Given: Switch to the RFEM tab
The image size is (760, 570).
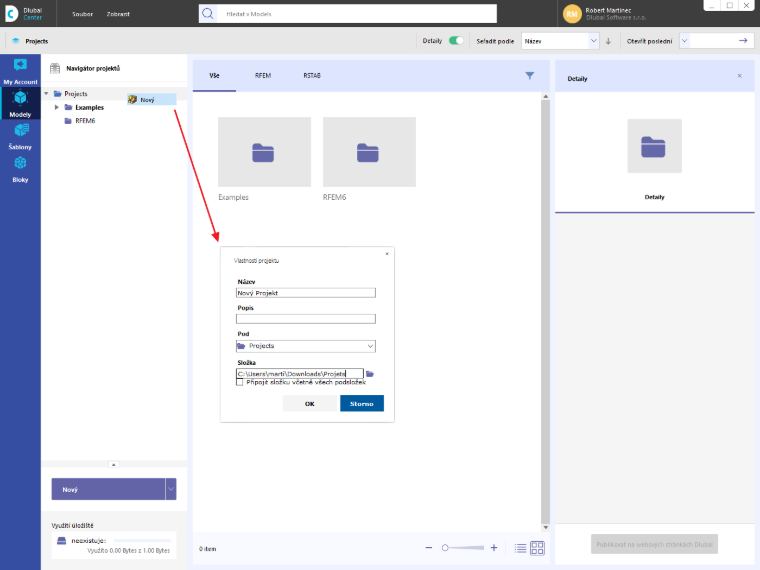Looking at the screenshot, I should click(x=263, y=76).
